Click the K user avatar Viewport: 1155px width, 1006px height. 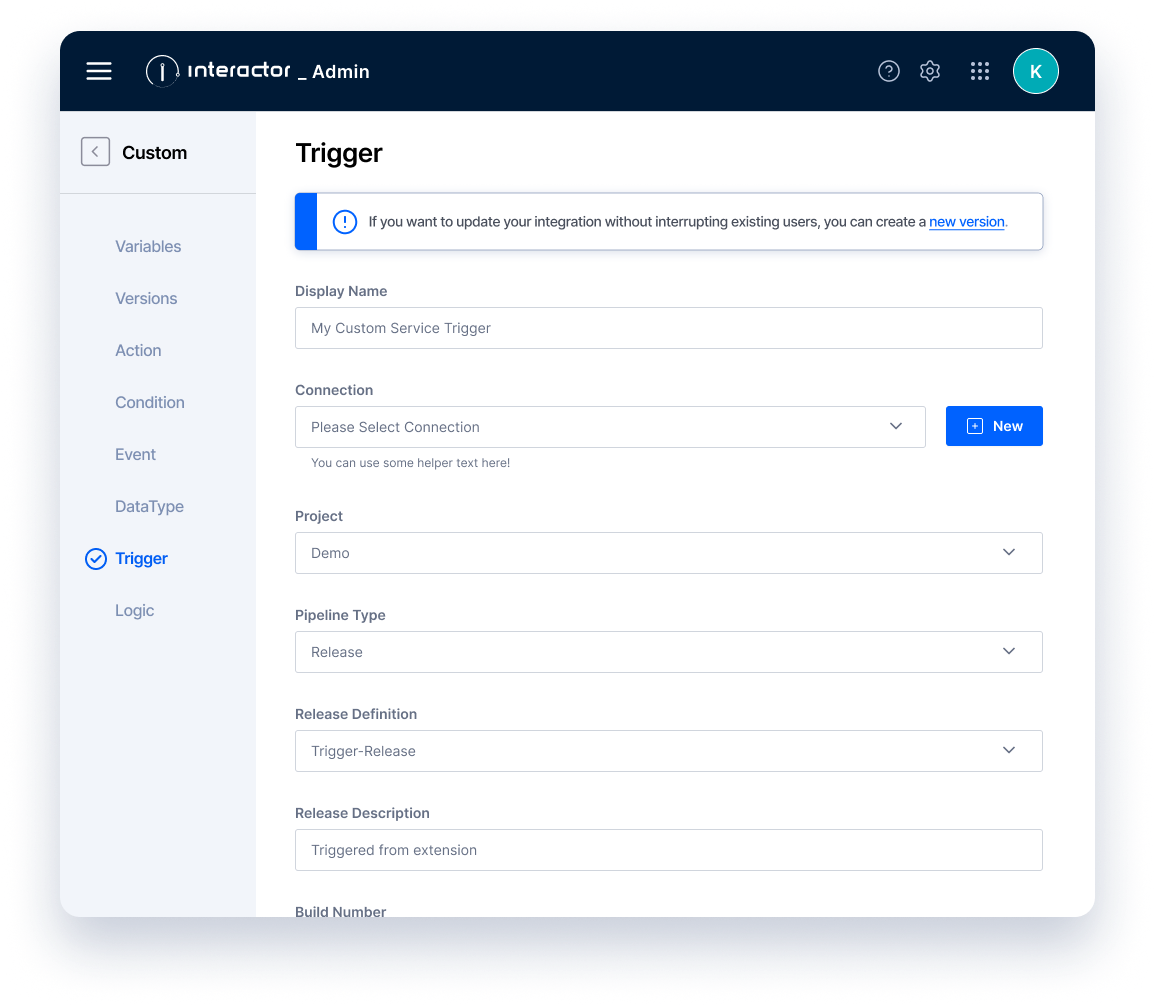tap(1036, 71)
